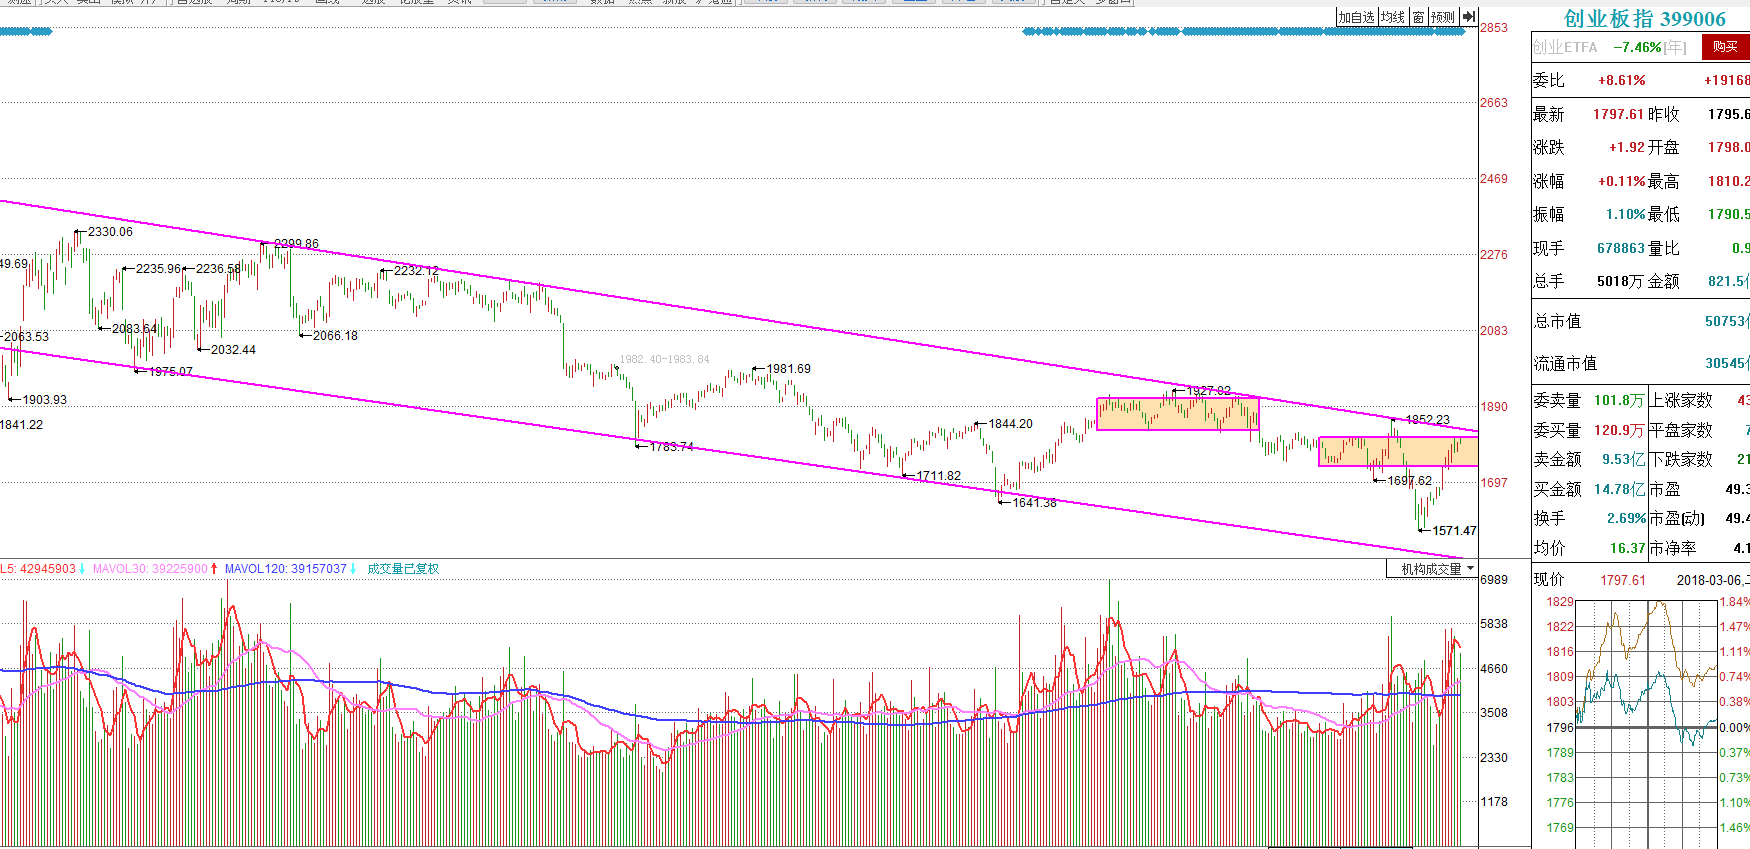The height and width of the screenshot is (849, 1750).
Task: Click the 2018-03-06 date label
Action: tap(1710, 580)
